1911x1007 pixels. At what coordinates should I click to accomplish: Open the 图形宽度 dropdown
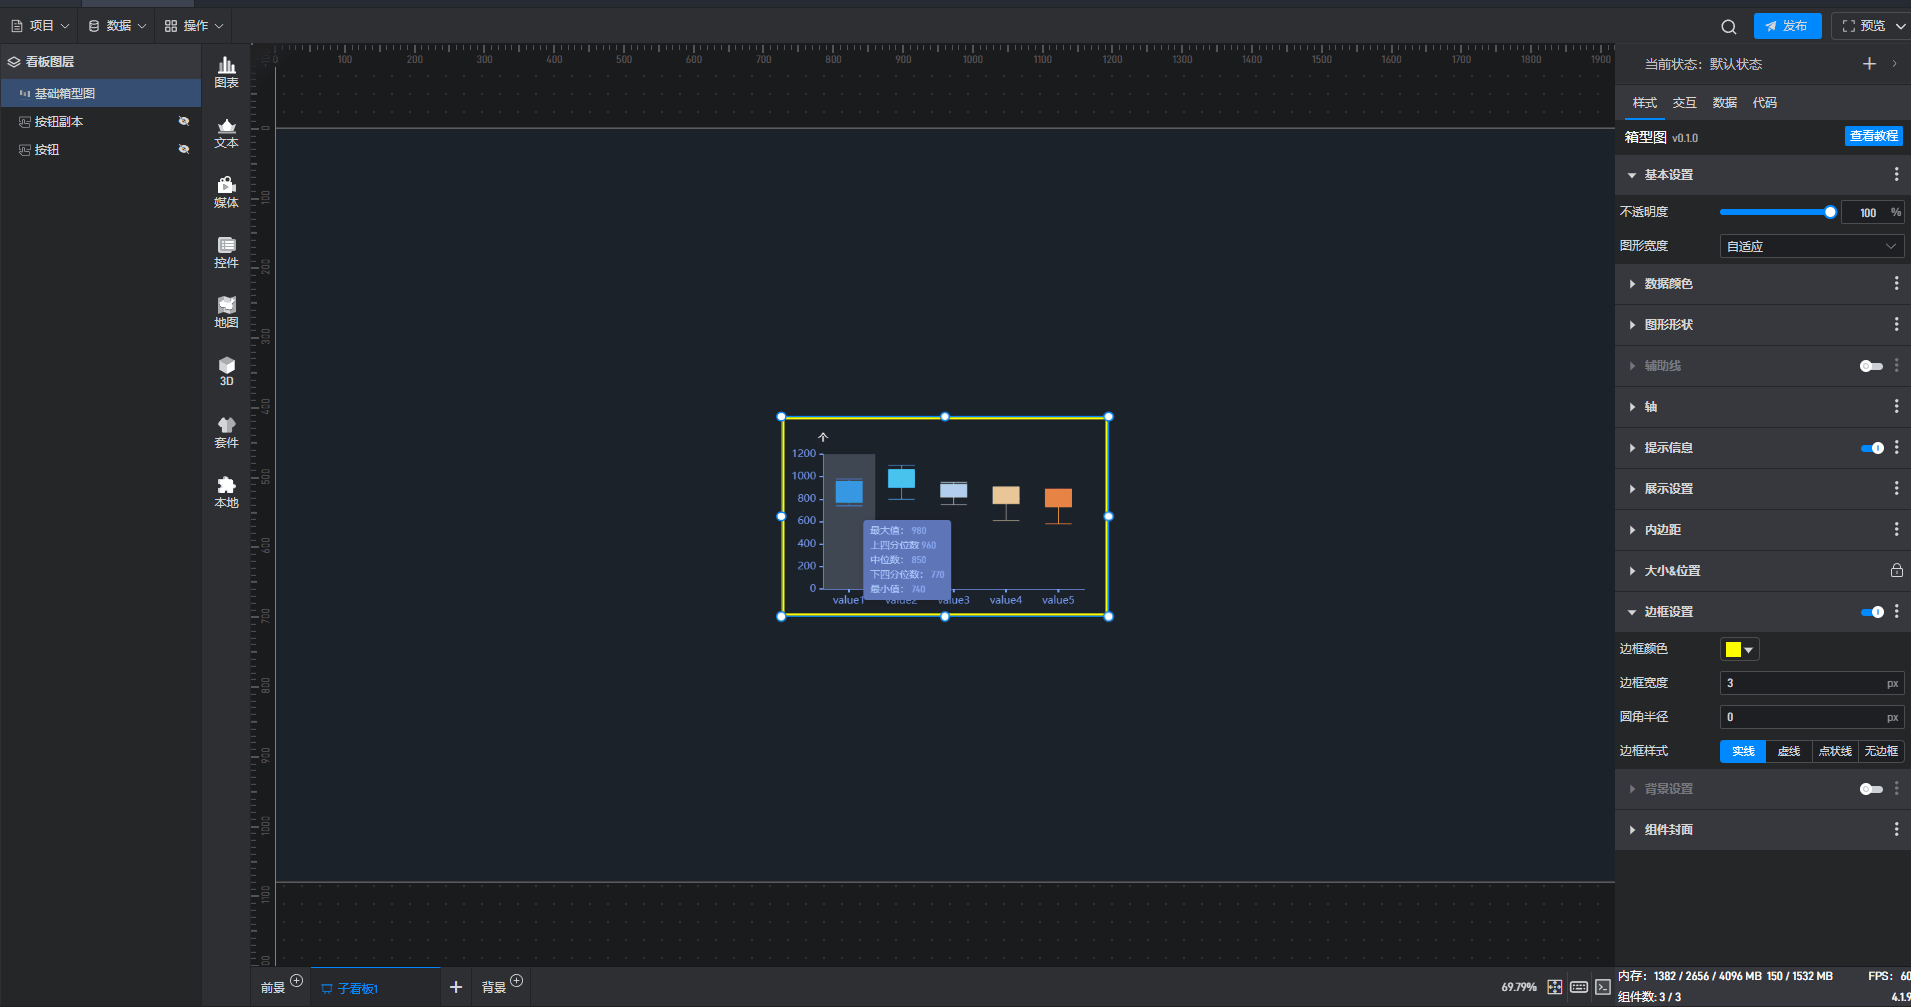tap(1811, 246)
